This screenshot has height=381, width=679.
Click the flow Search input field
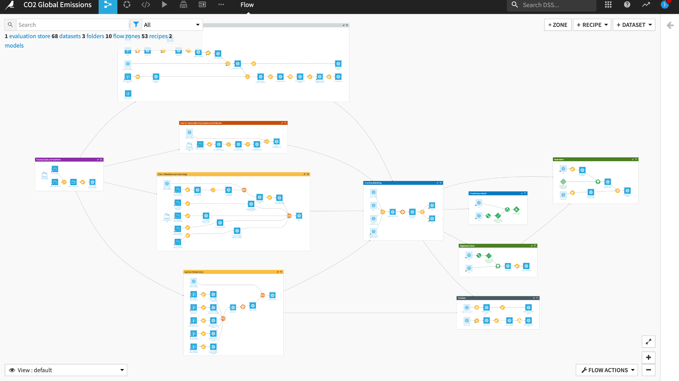tap(72, 25)
